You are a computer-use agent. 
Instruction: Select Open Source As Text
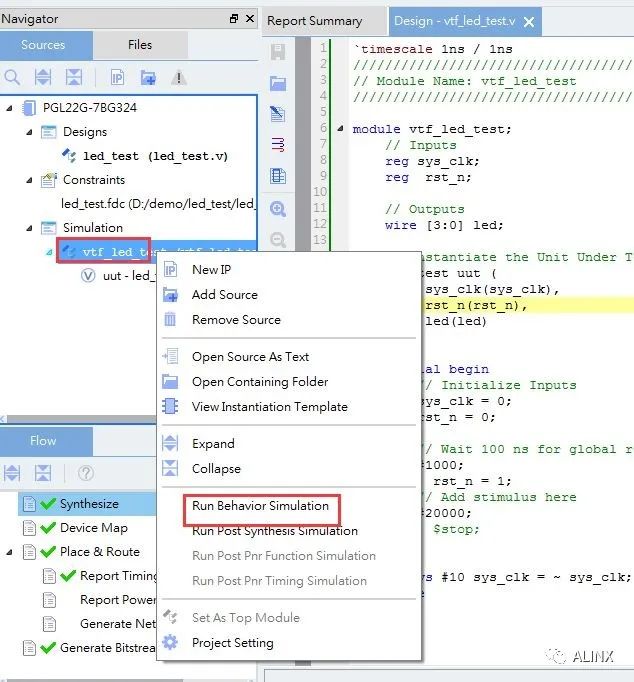289,357
